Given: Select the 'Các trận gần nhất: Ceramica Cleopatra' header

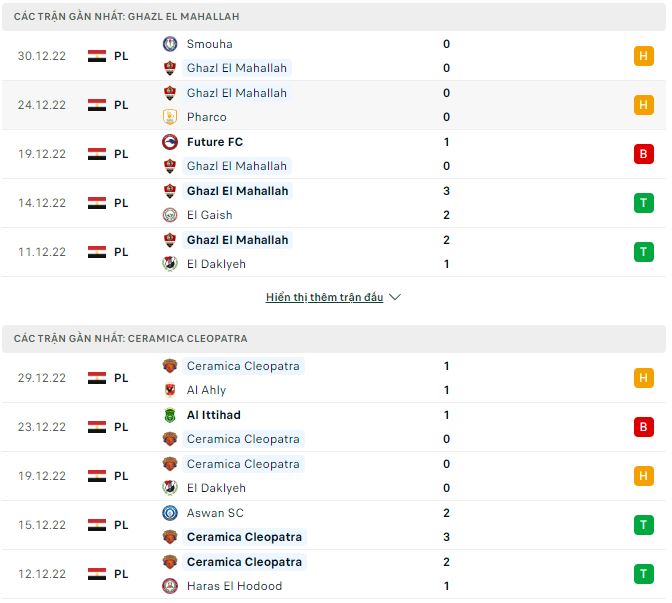Looking at the screenshot, I should click(131, 339).
